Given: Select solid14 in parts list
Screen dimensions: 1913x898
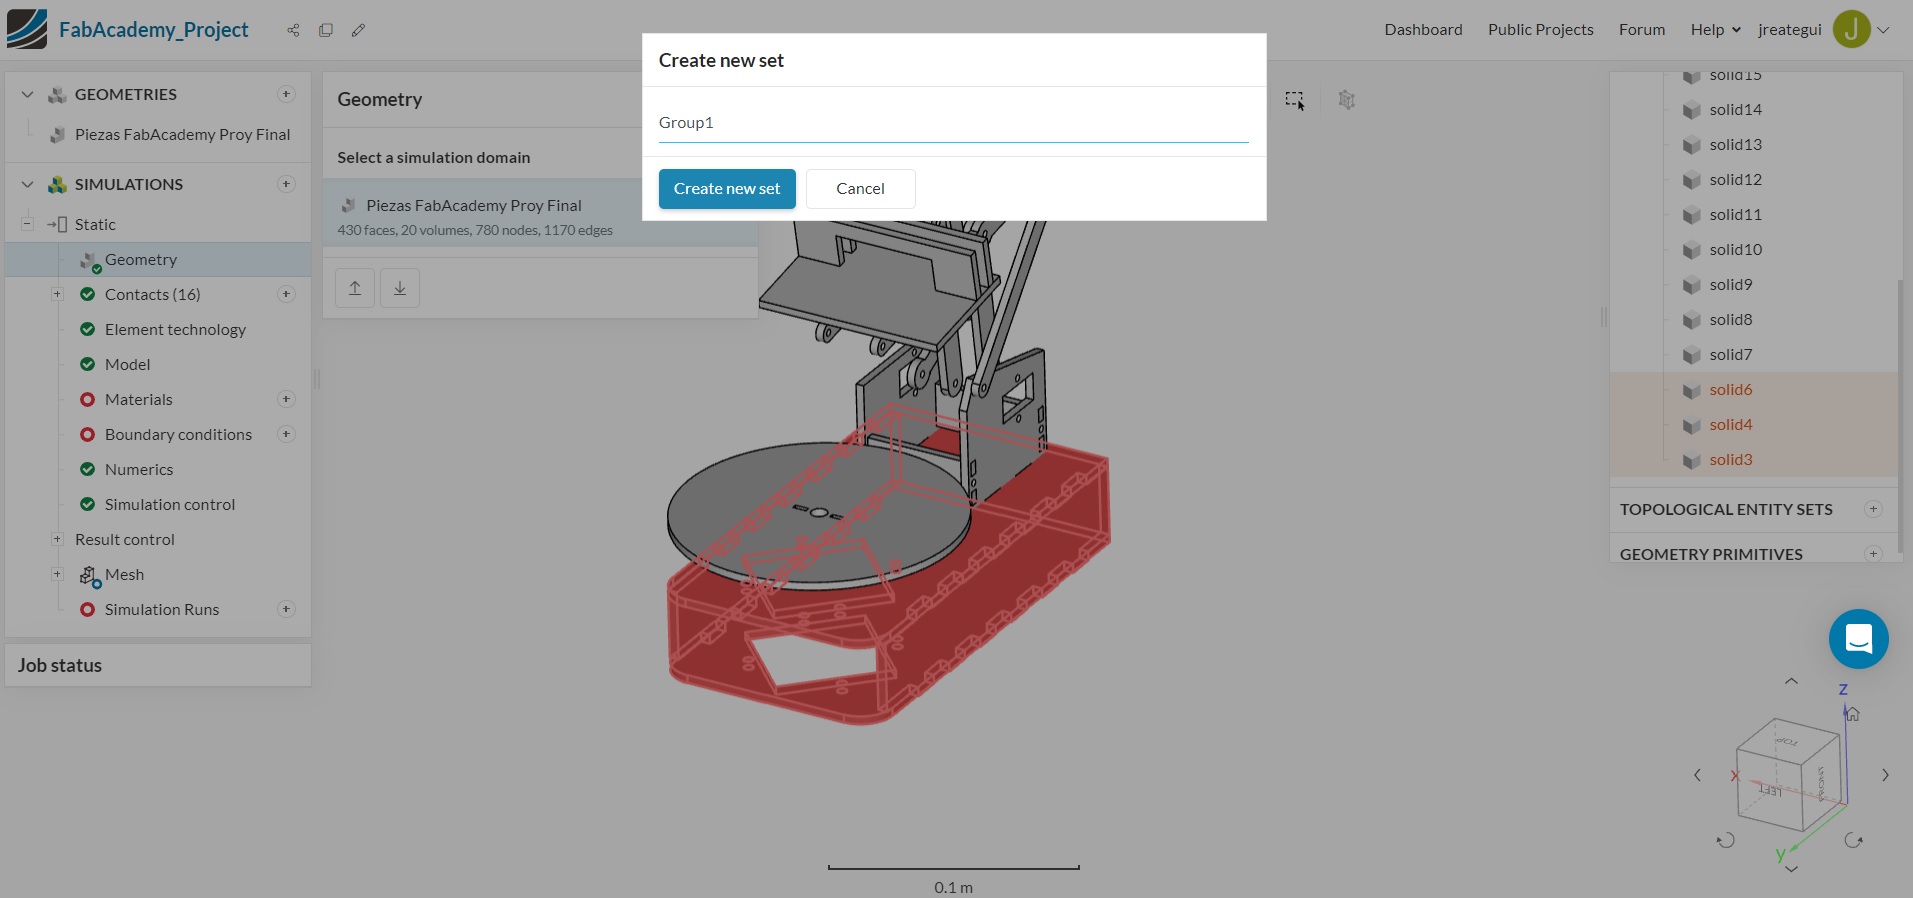Looking at the screenshot, I should (1735, 109).
